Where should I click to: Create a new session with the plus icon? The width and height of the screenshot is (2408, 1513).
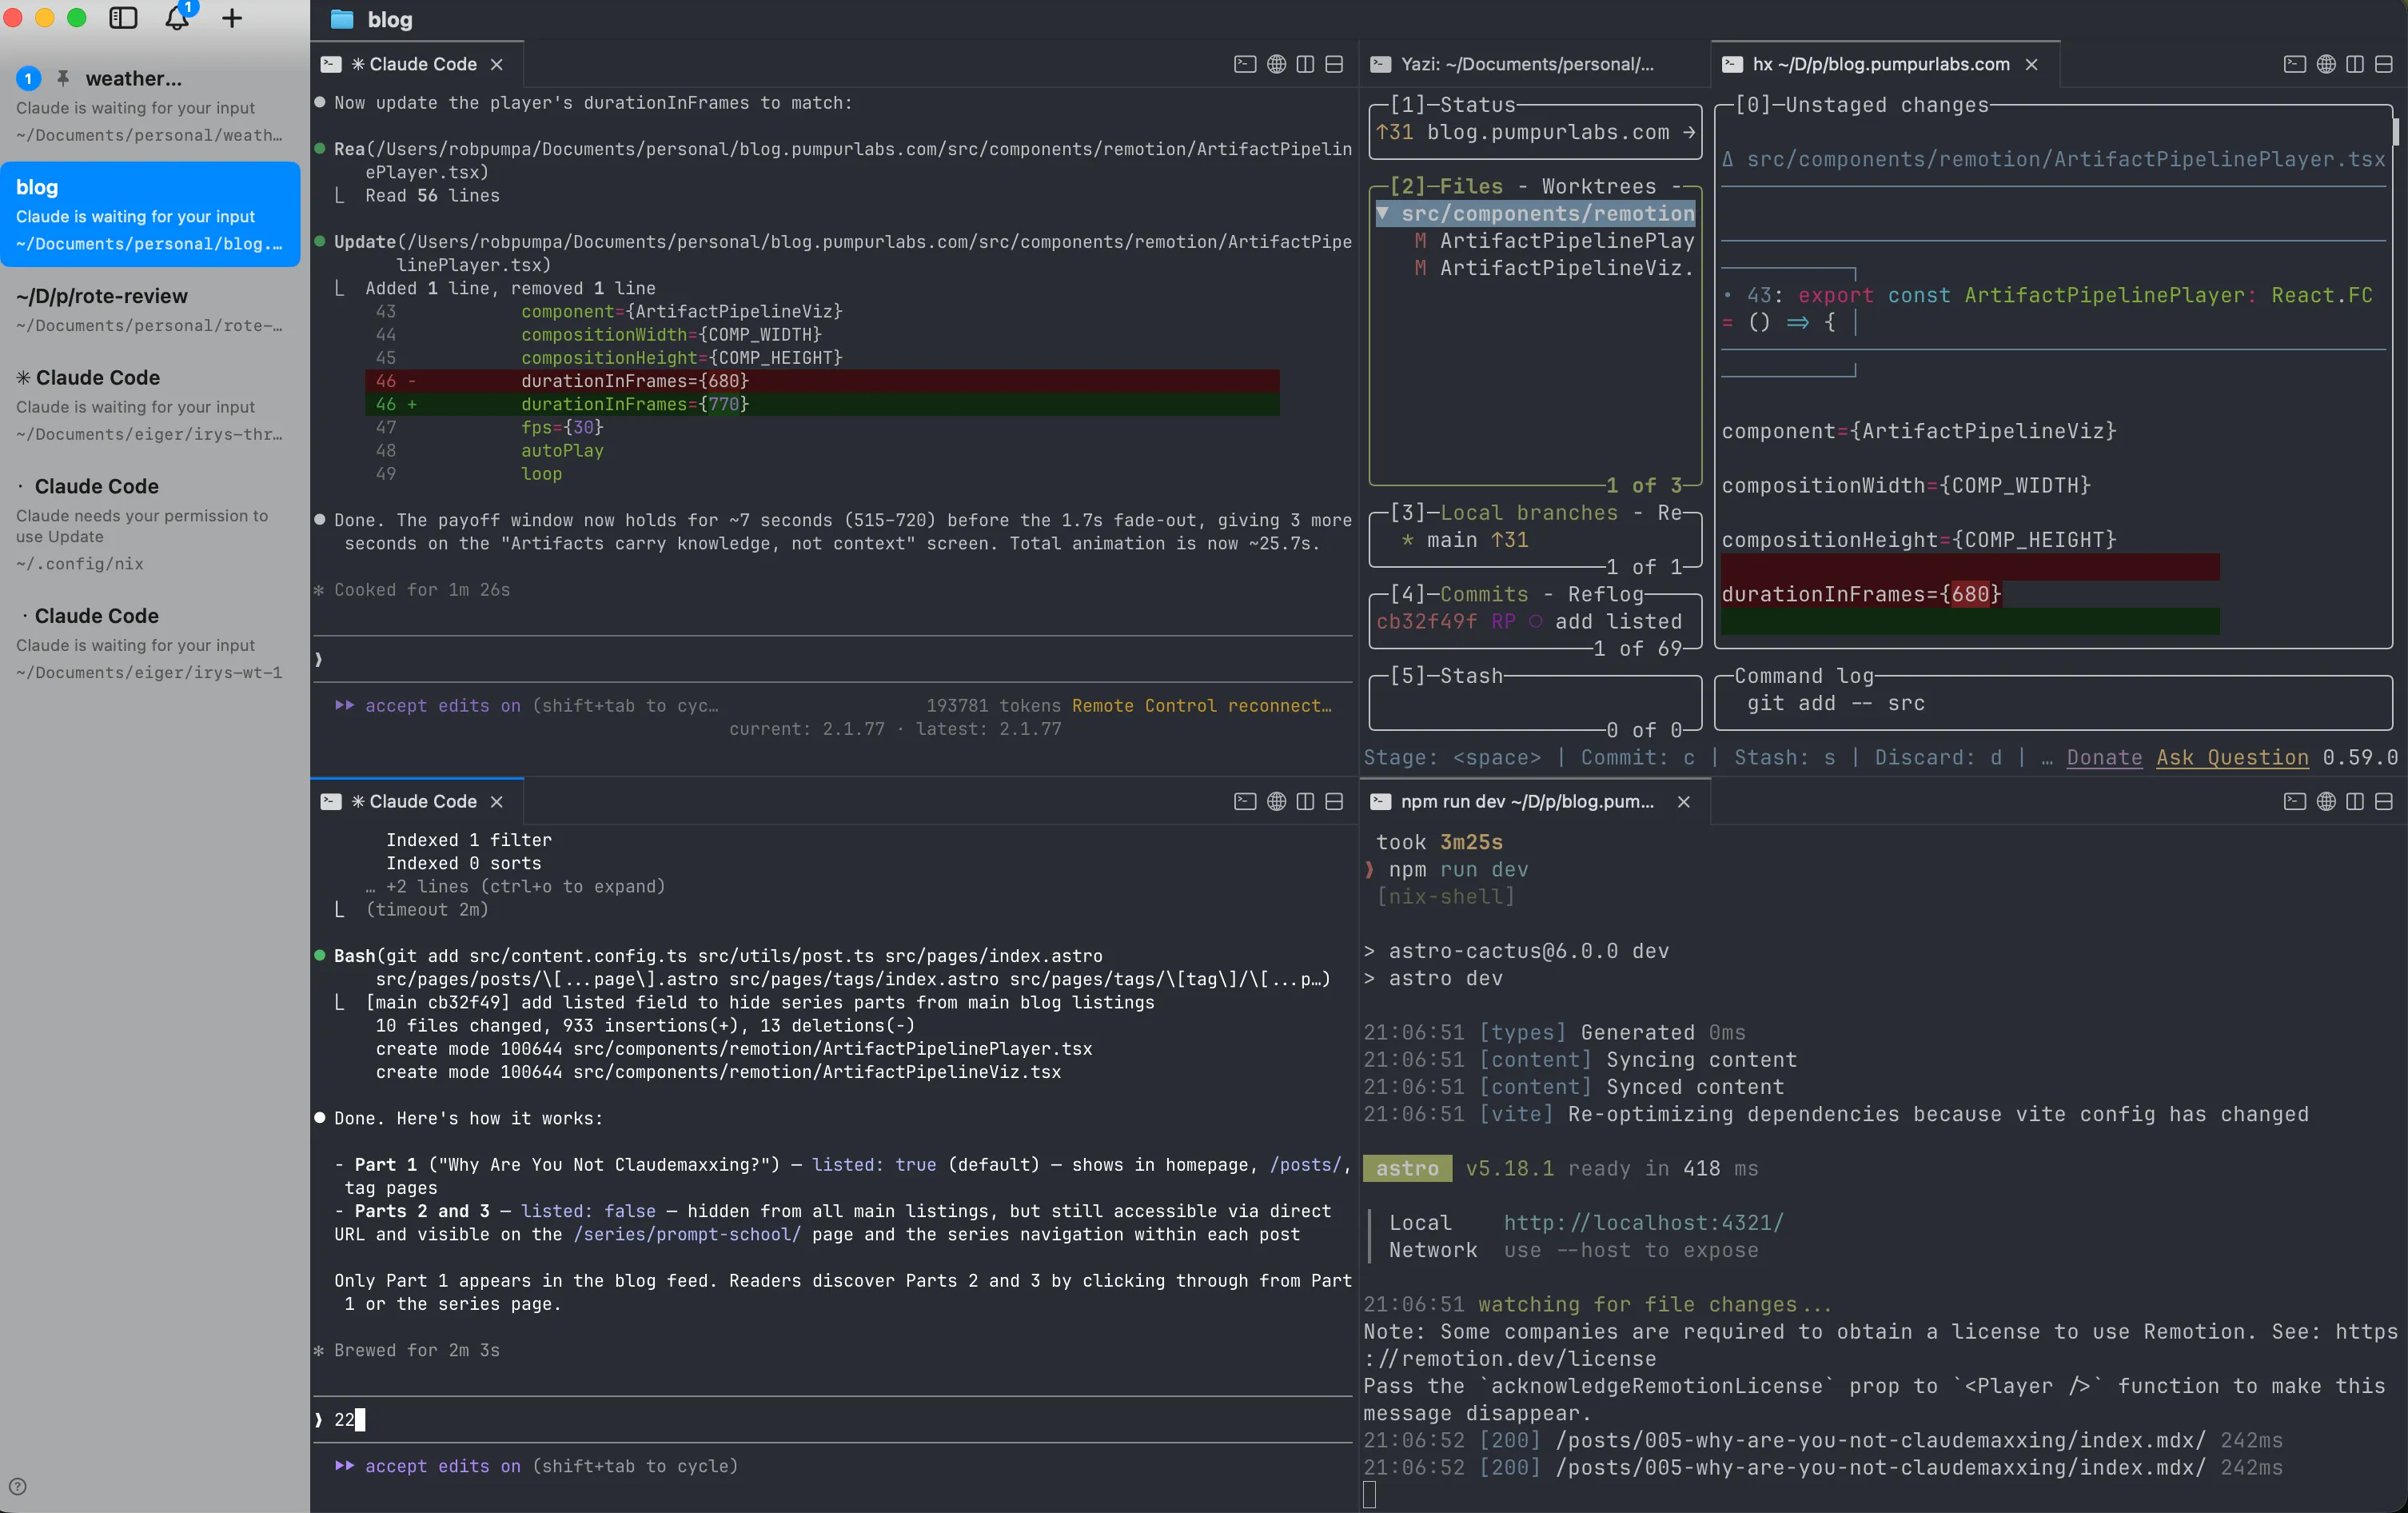coord(231,17)
